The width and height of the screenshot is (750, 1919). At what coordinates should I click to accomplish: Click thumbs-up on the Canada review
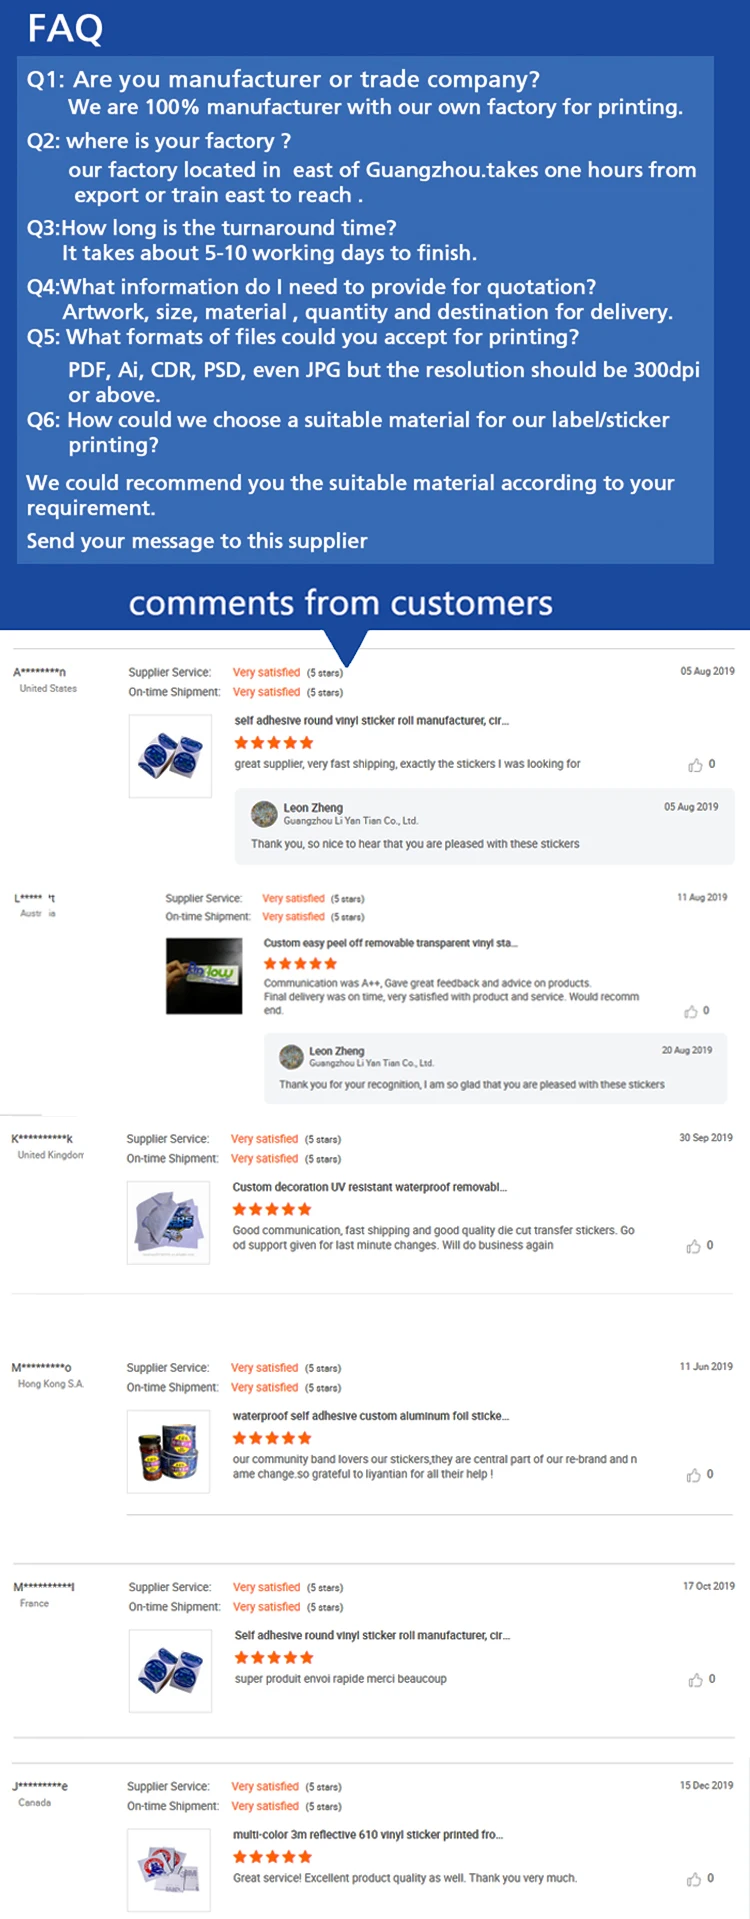coord(693,1879)
